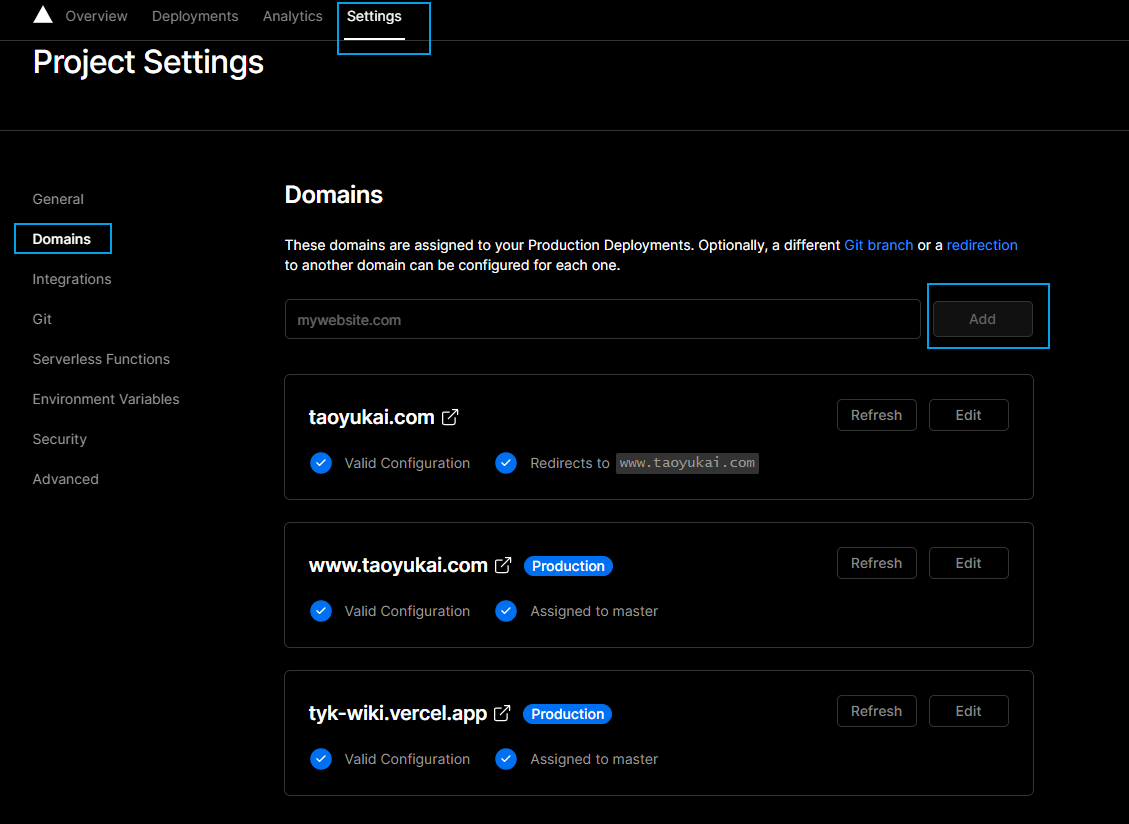The image size is (1129, 824).
Task: Select the Settings tab
Action: coord(374,16)
